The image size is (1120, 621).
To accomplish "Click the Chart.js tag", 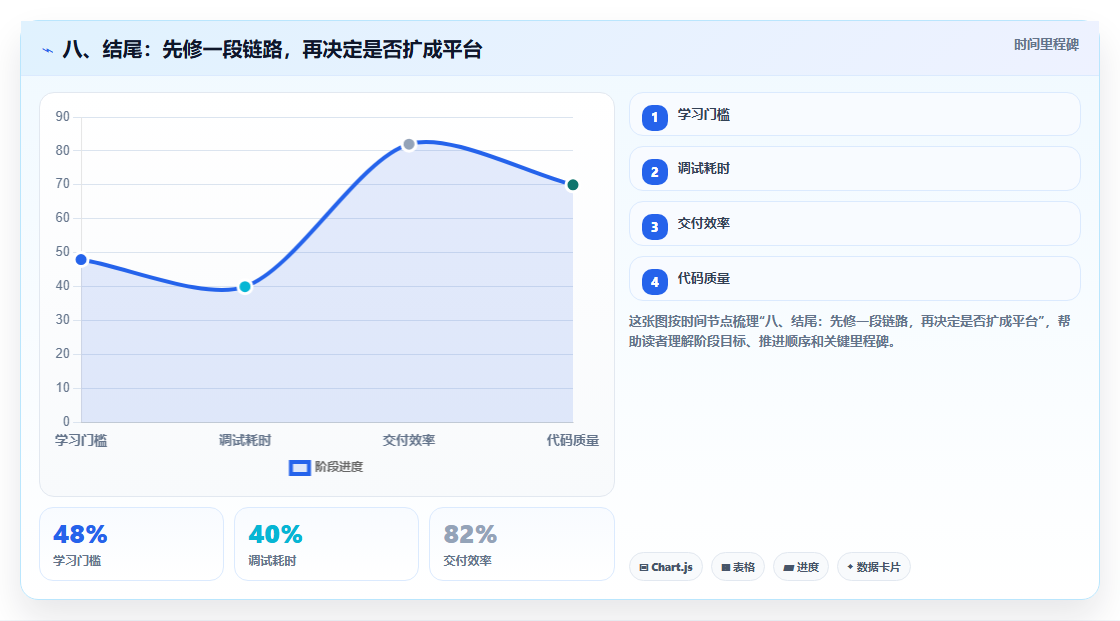I will coord(666,567).
